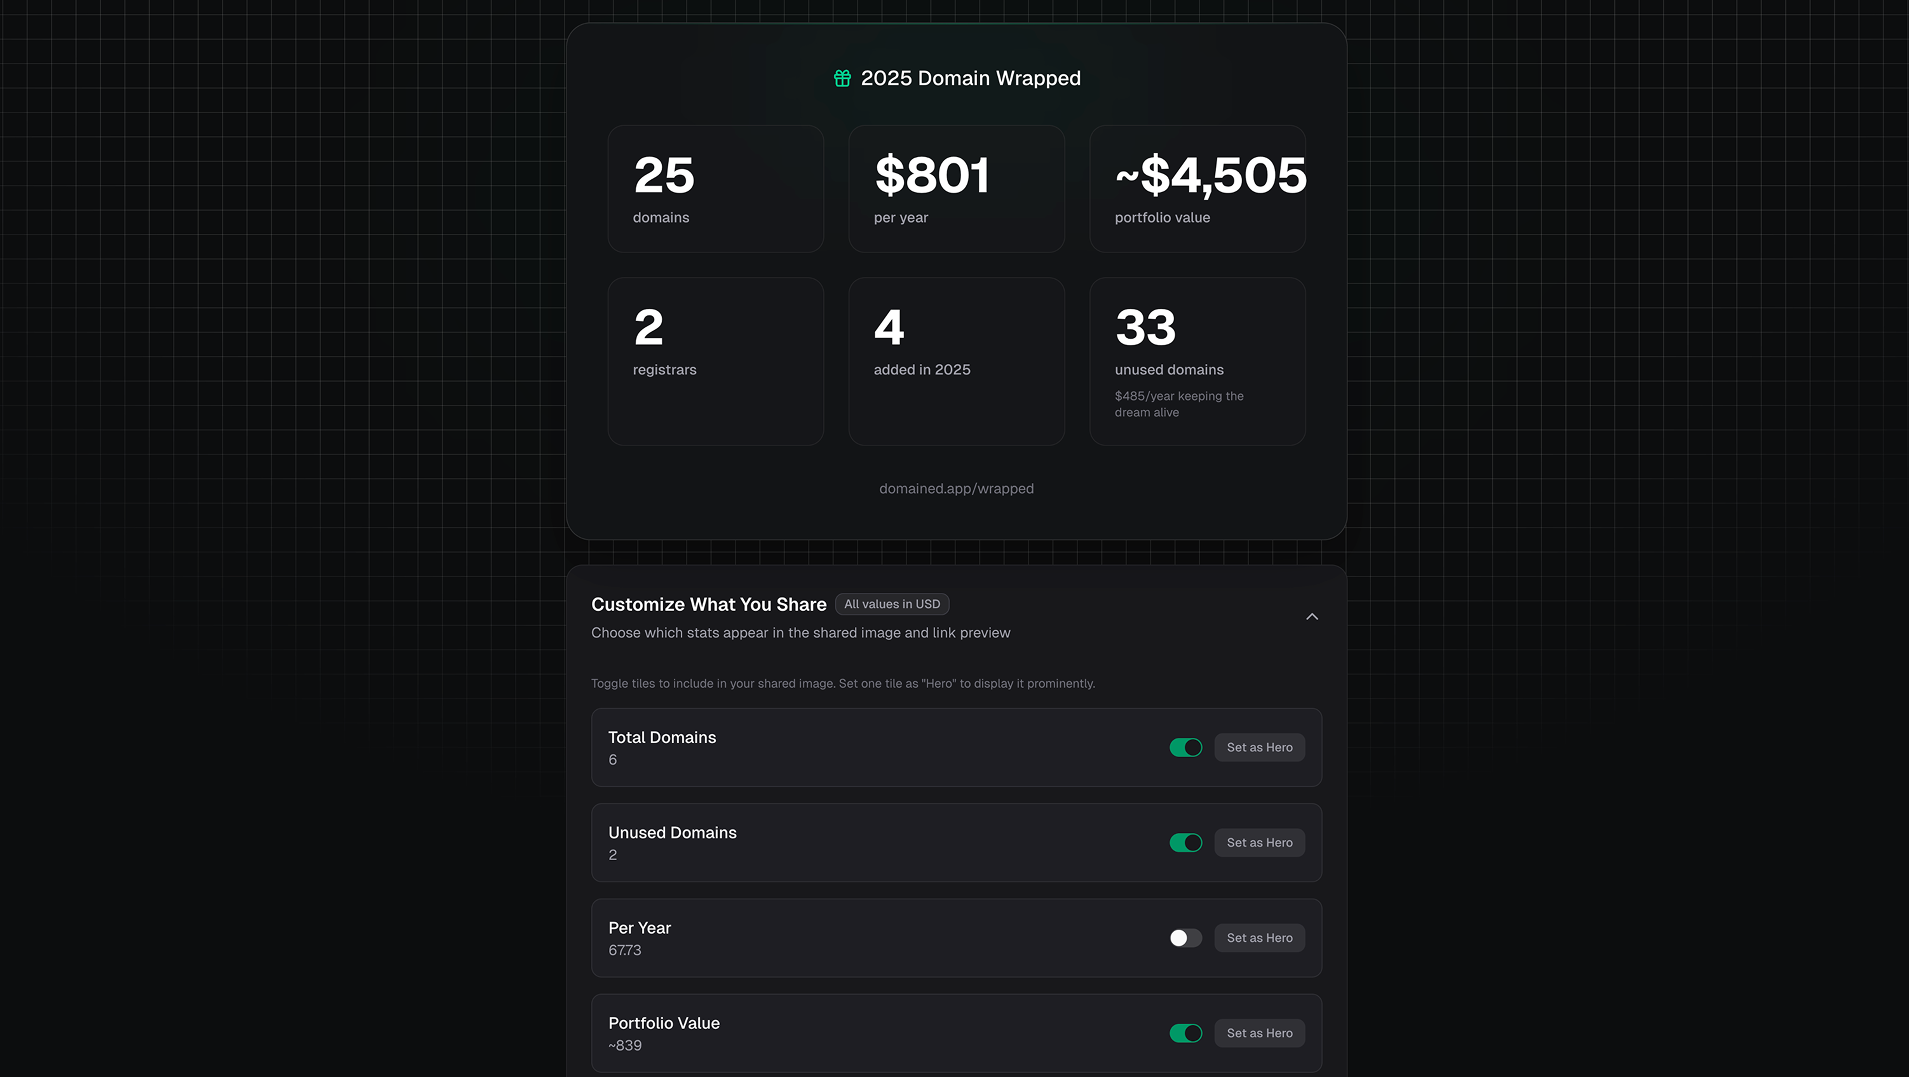Disable the Portfolio Value toggle
The width and height of the screenshot is (1909, 1077).
pos(1185,1032)
